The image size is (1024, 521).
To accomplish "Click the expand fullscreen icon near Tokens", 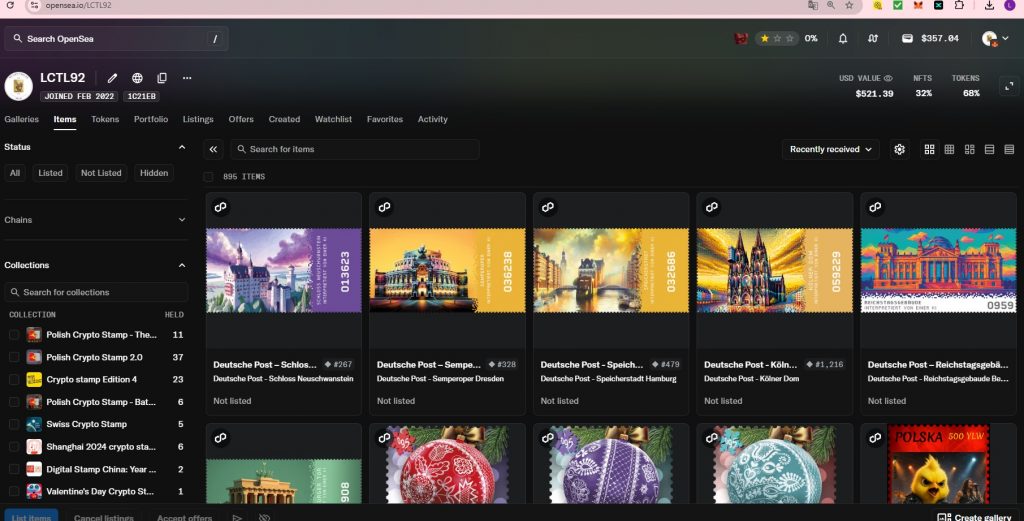I will pos(1008,86).
